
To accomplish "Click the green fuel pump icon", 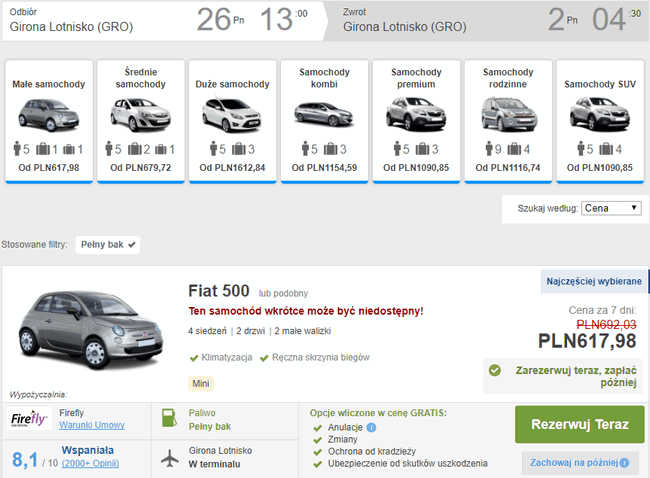I will (169, 418).
